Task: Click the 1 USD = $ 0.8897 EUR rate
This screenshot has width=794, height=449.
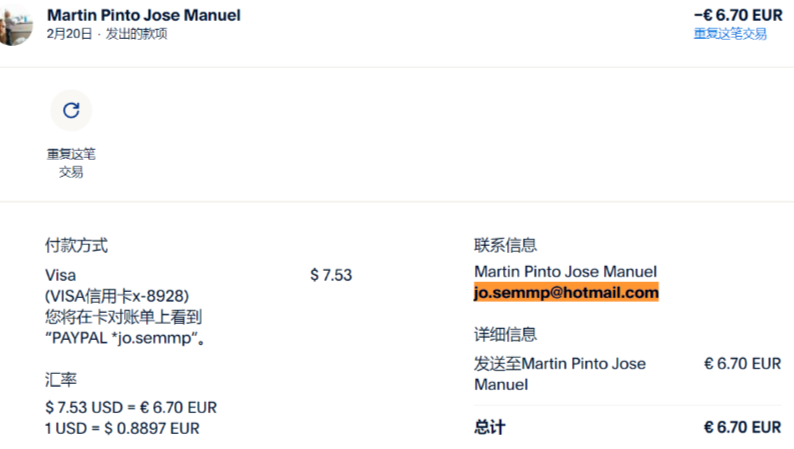Action: coord(122,429)
